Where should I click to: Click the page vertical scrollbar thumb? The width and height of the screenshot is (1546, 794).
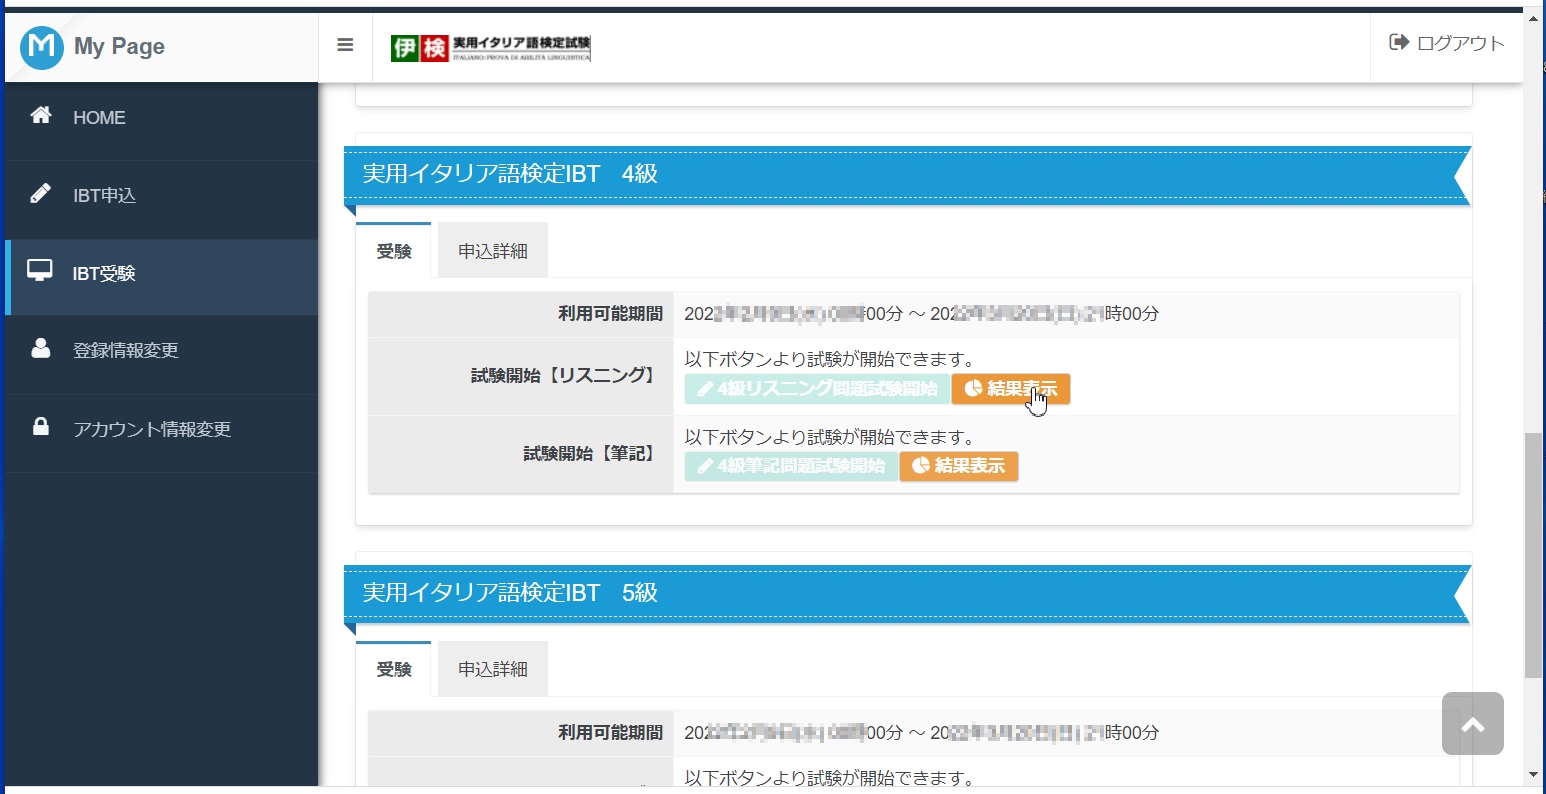(x=1534, y=555)
